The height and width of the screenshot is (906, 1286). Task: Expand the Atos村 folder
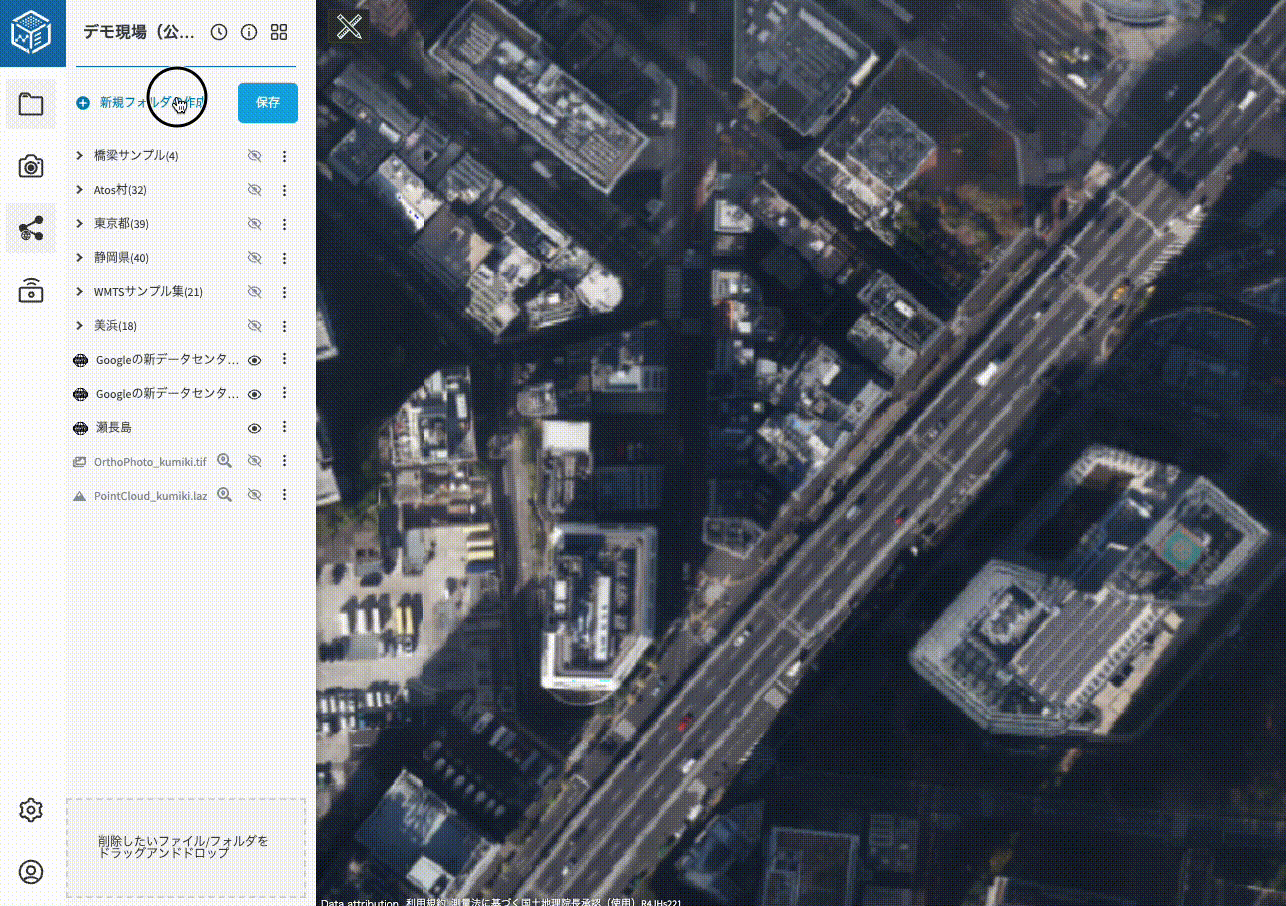click(x=80, y=190)
